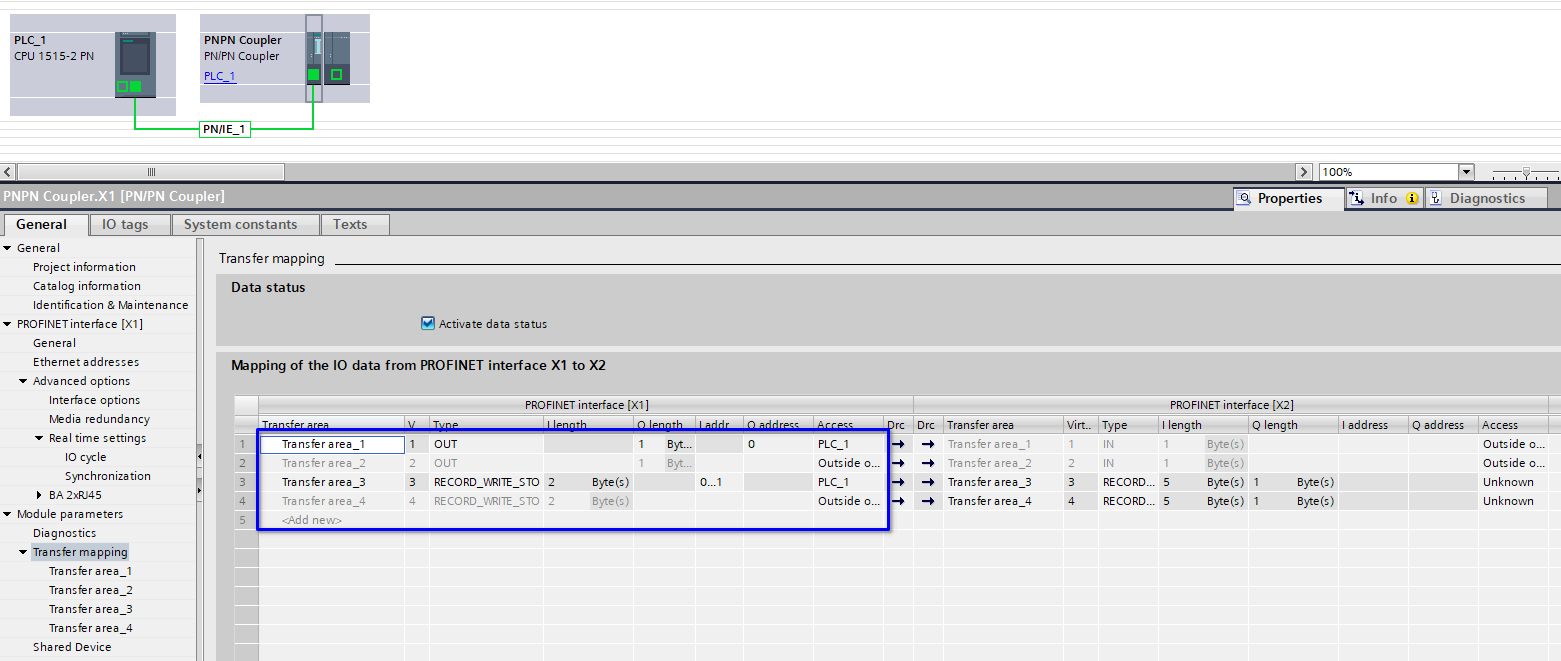Click the Drc arrow in Transfer area_1 row
This screenshot has height=661, width=1561.
897,444
